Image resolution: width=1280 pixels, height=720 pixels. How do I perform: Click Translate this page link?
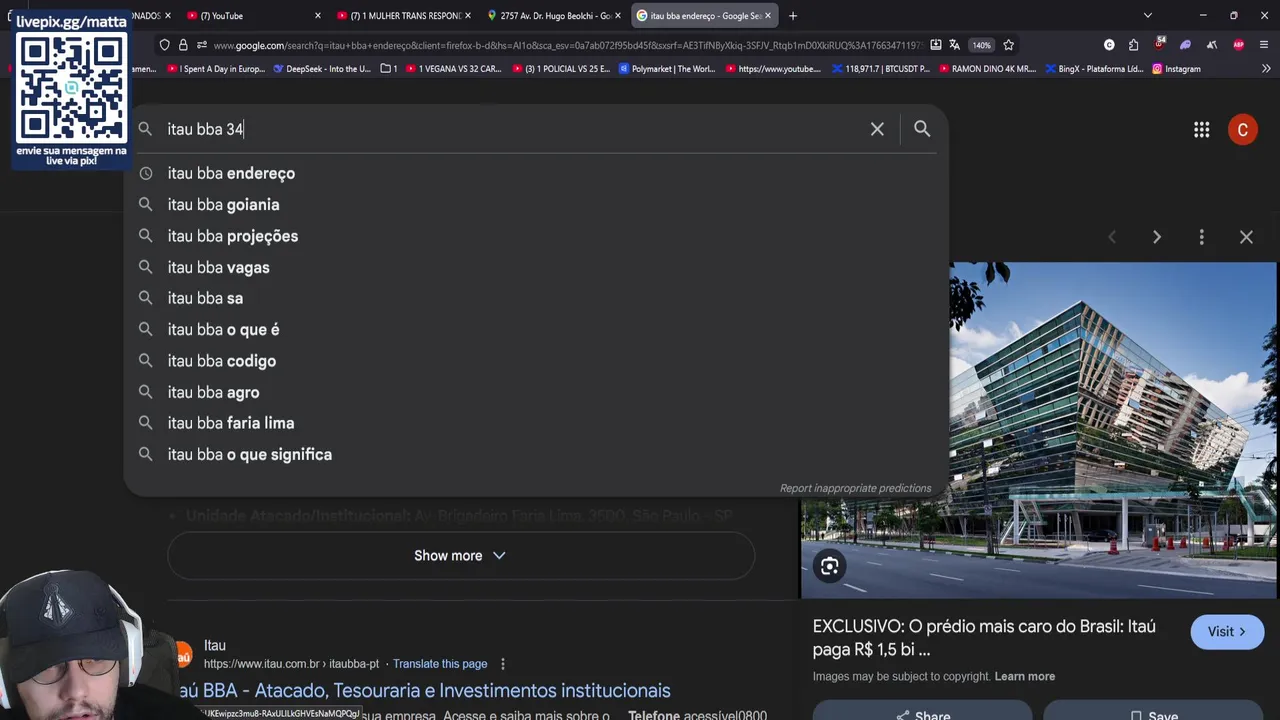[x=440, y=664]
